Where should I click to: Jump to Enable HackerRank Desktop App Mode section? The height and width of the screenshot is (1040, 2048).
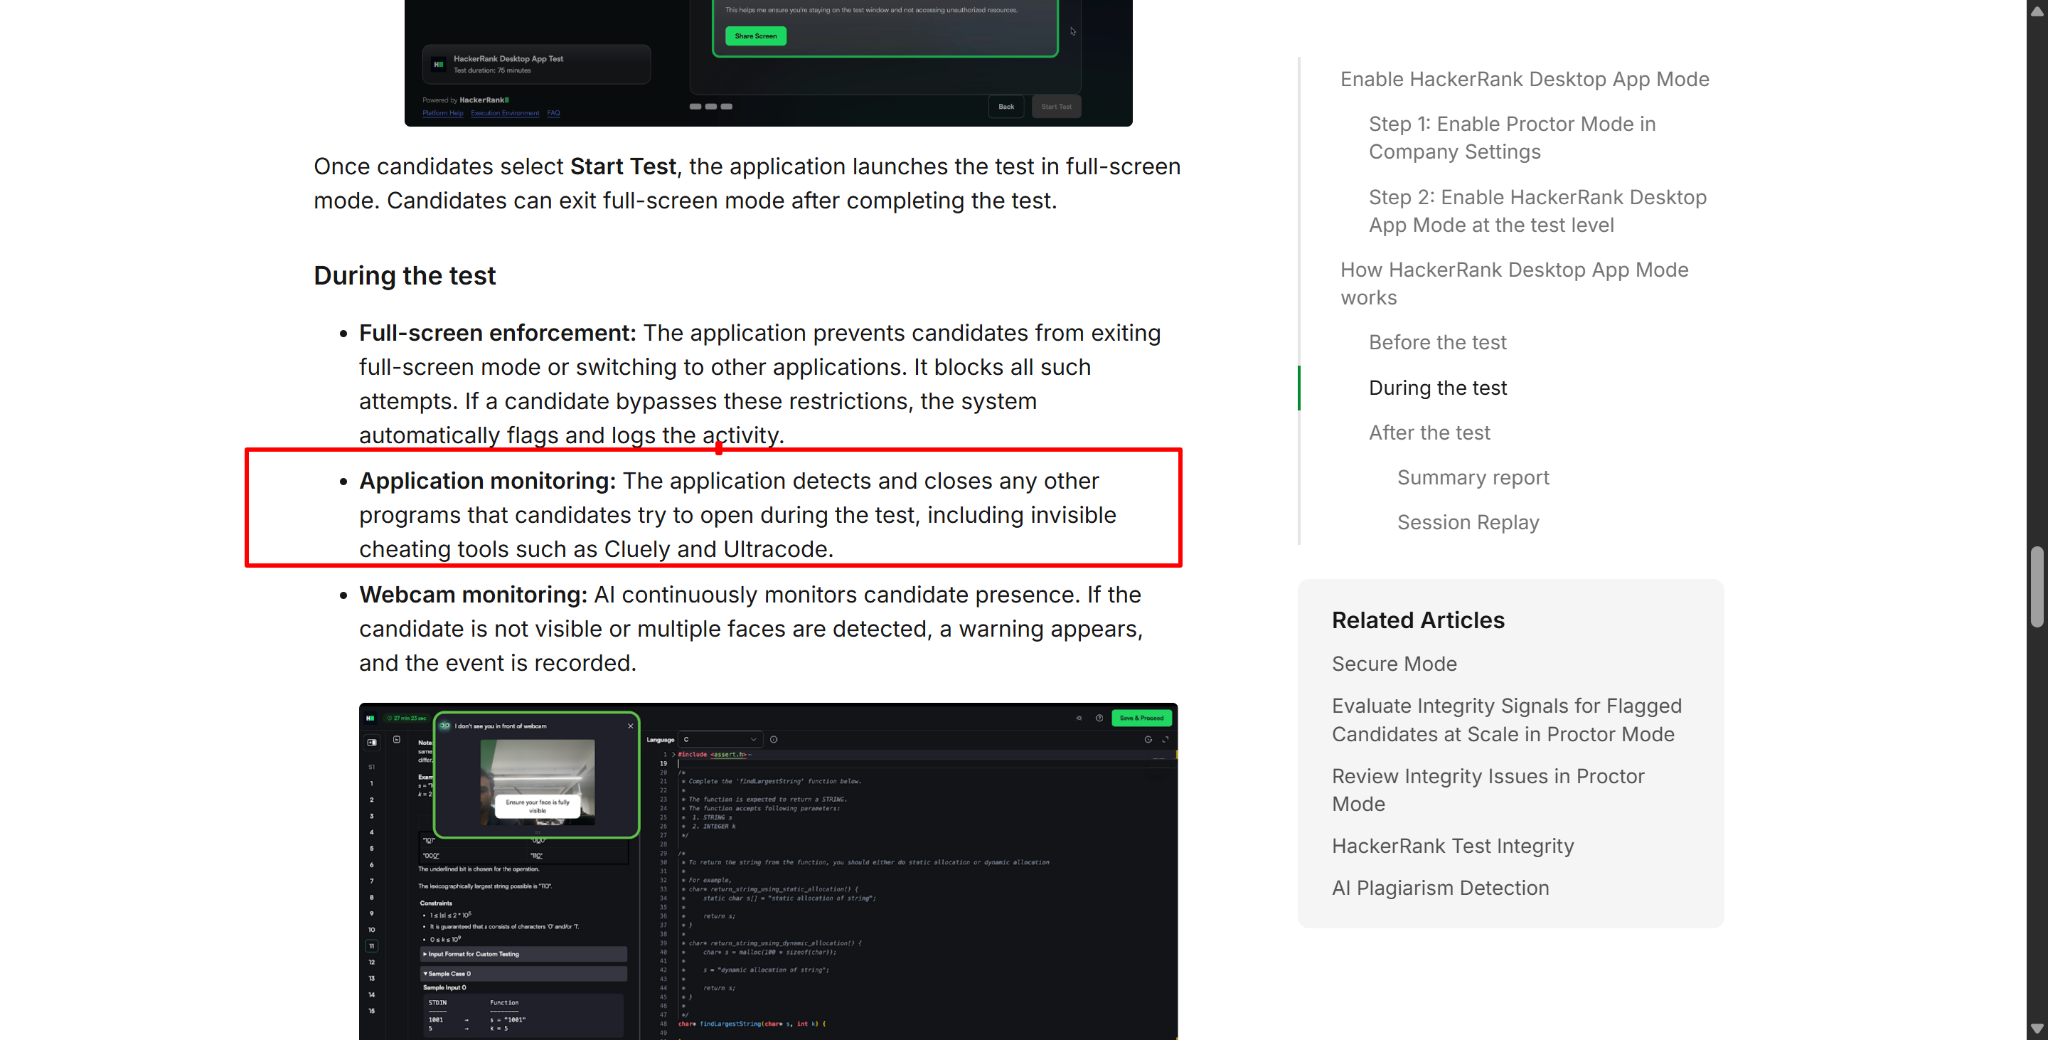point(1525,79)
